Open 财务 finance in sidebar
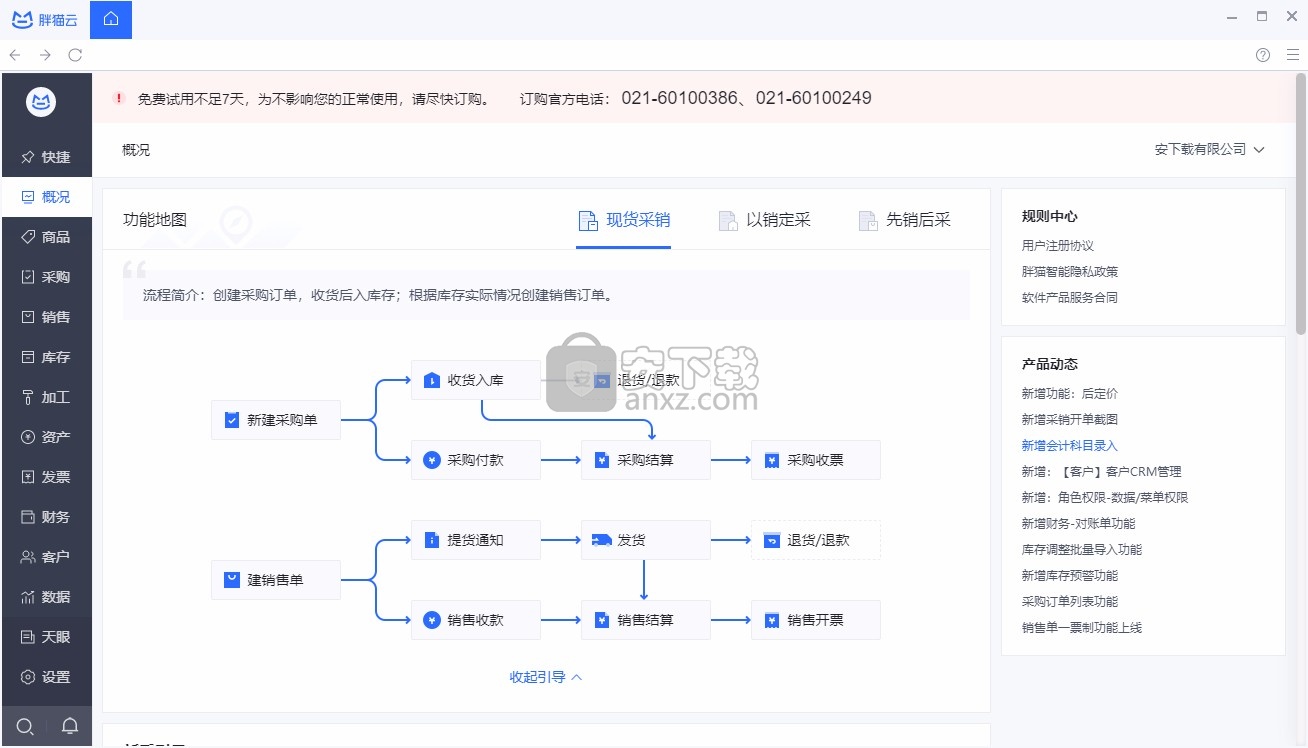1308x748 pixels. click(46, 517)
